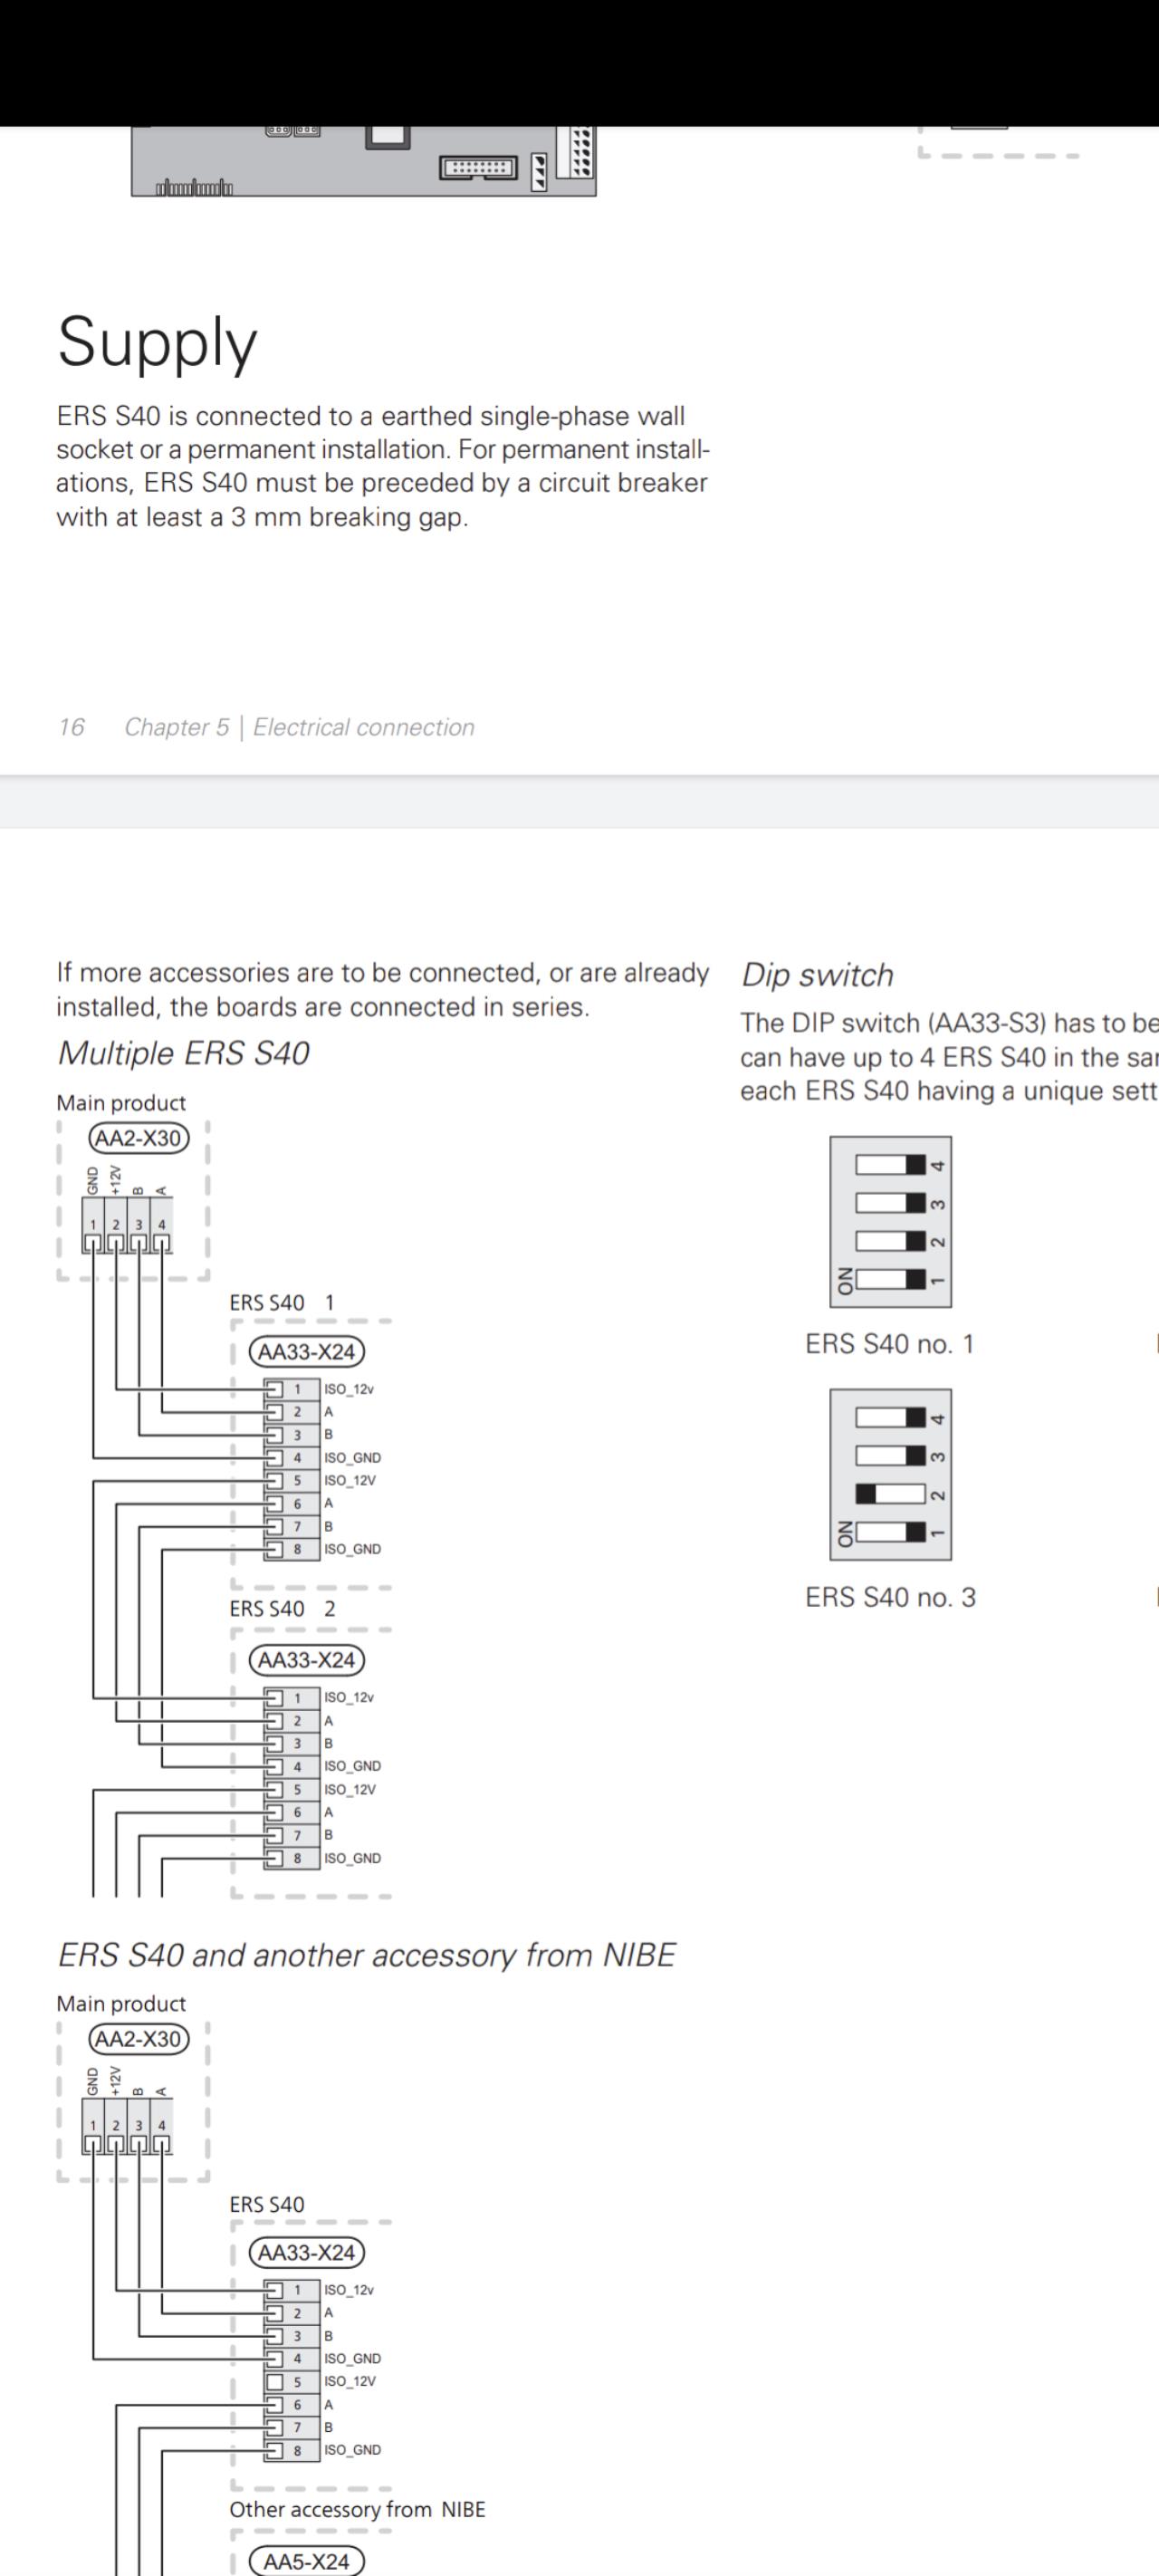The height and width of the screenshot is (2576, 1159).
Task: Select text "The DIP switch (AA33-S3) has to be"
Action: coord(949,1023)
